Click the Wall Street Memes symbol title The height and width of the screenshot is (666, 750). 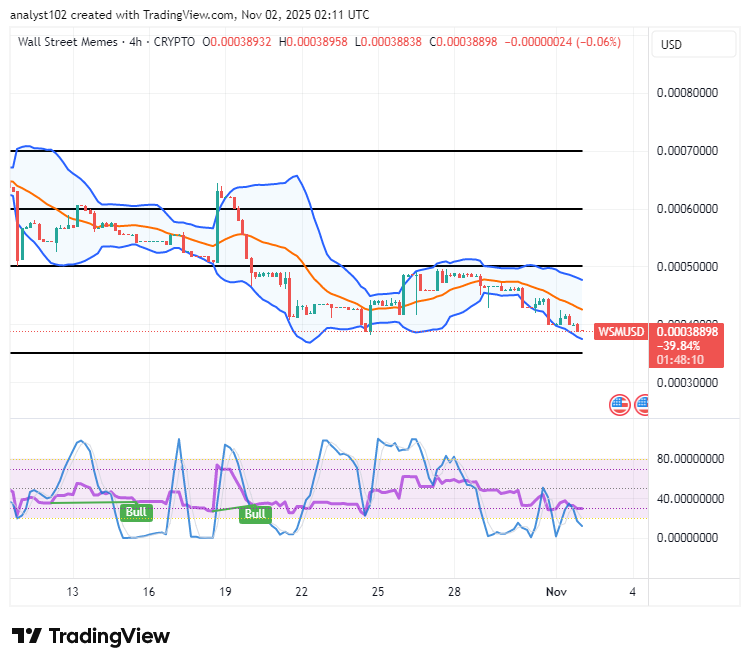point(67,42)
